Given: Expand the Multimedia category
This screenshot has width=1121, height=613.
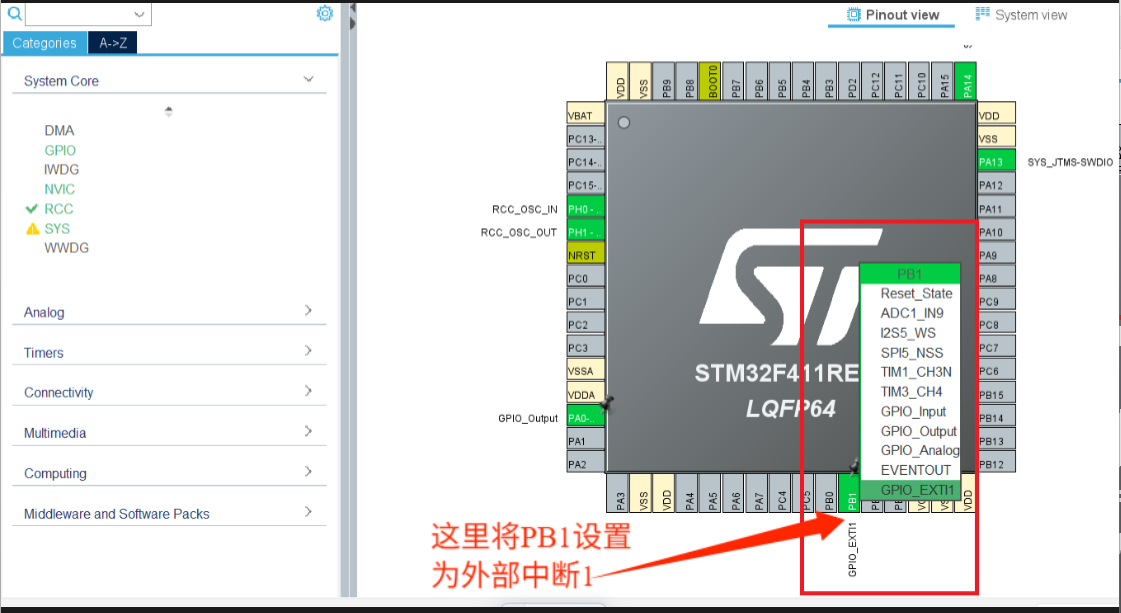Looking at the screenshot, I should tap(169, 433).
